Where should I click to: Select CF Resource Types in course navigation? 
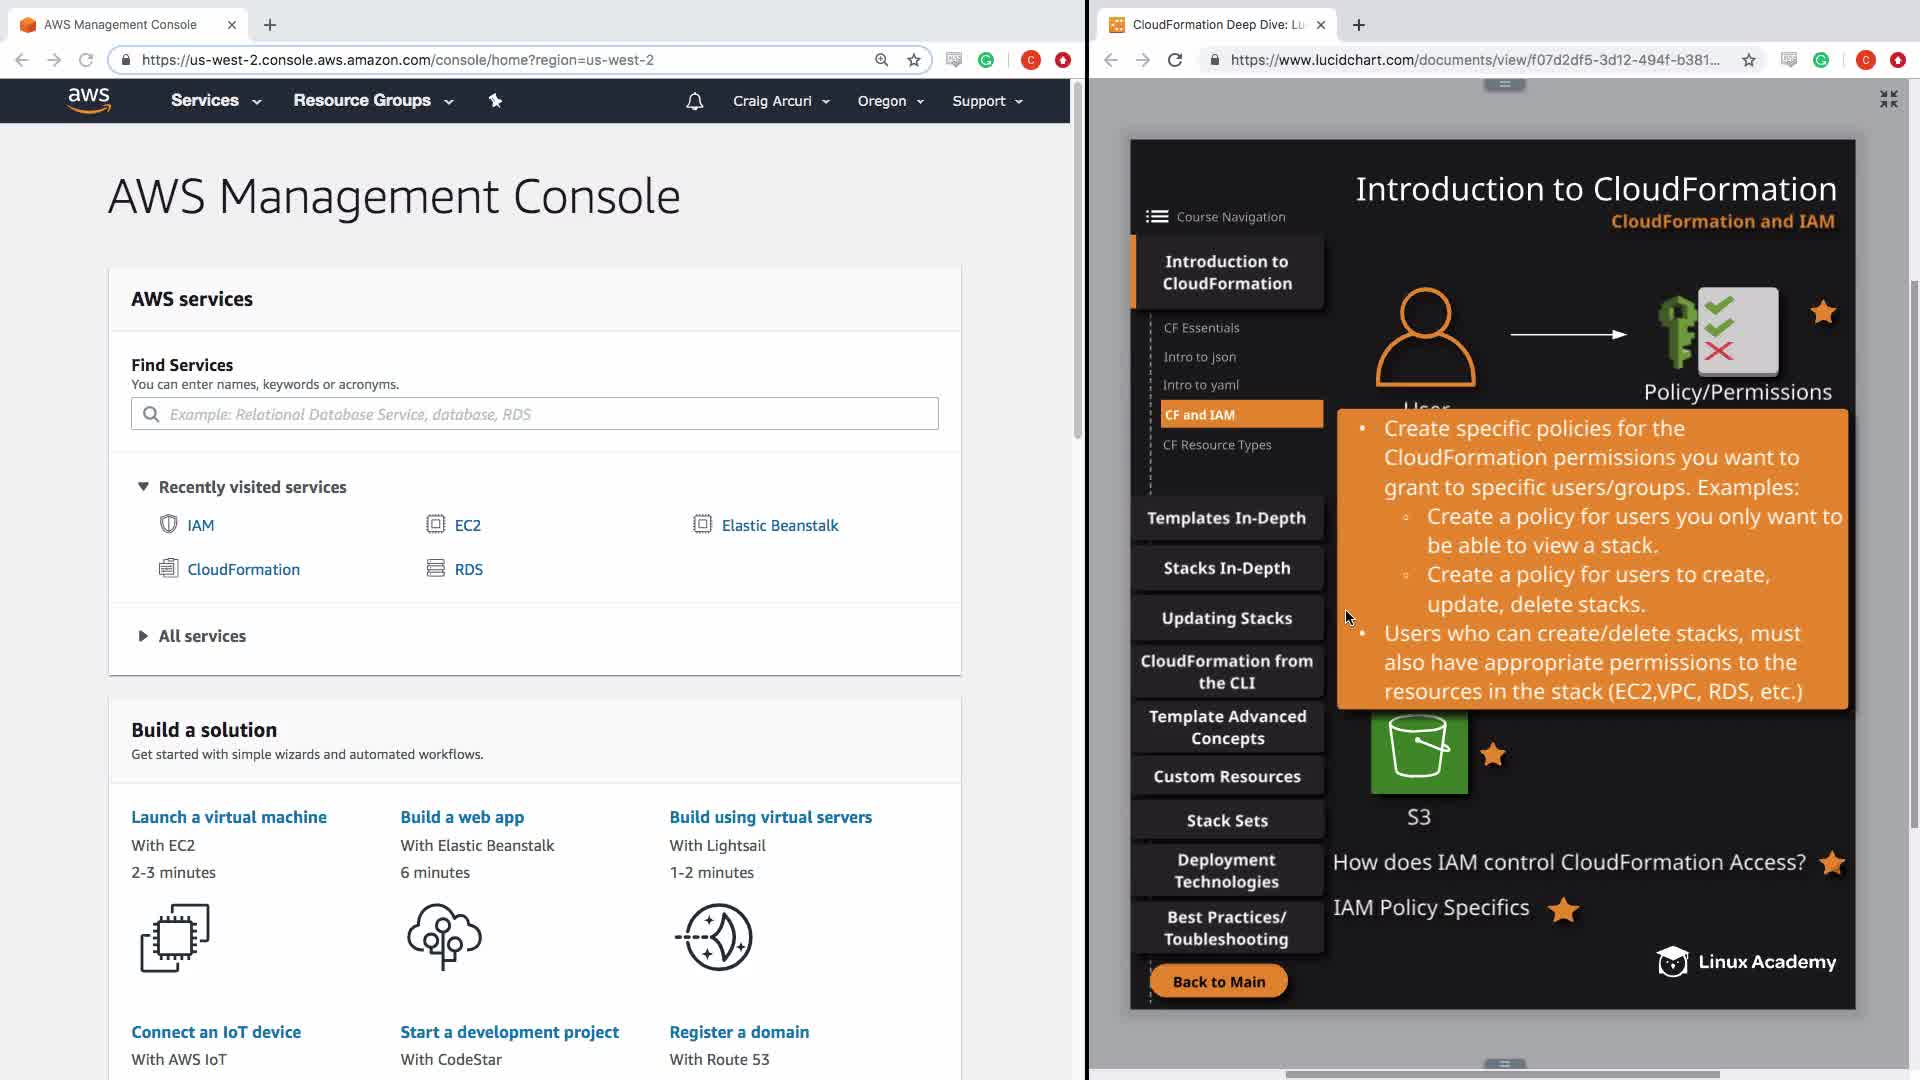pos(1217,445)
